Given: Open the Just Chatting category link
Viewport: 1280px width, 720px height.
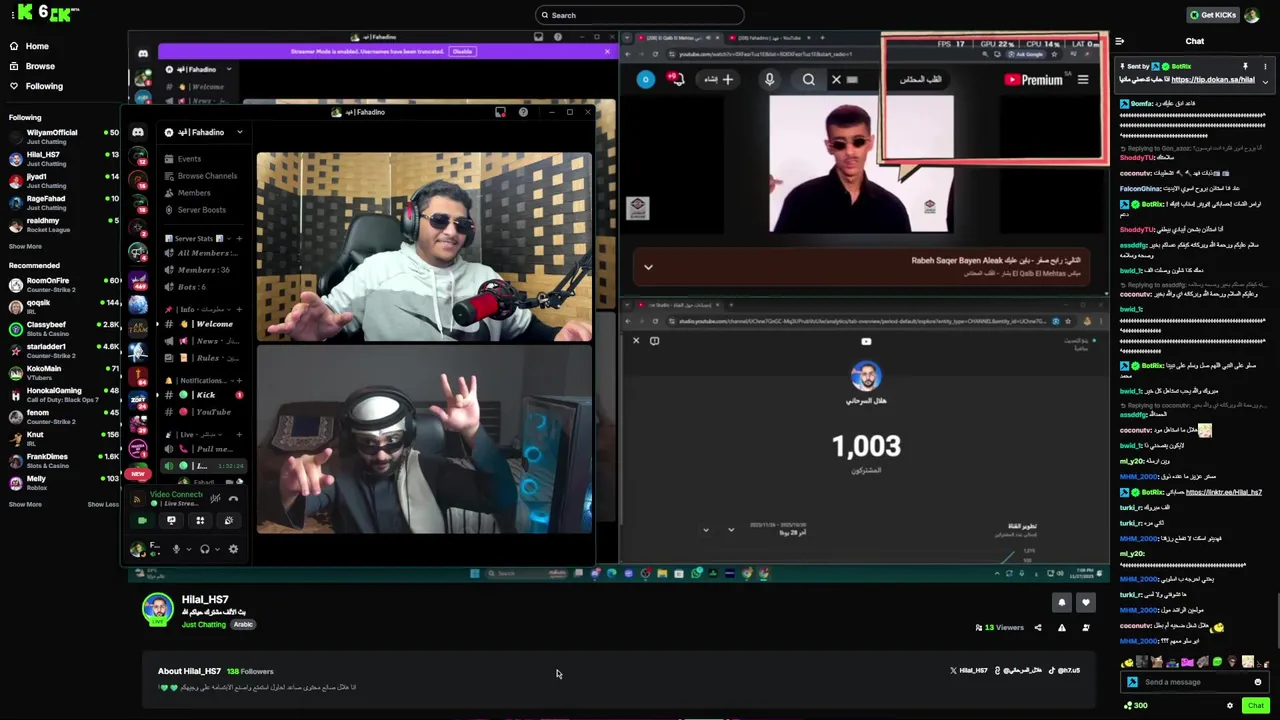Looking at the screenshot, I should (x=204, y=624).
